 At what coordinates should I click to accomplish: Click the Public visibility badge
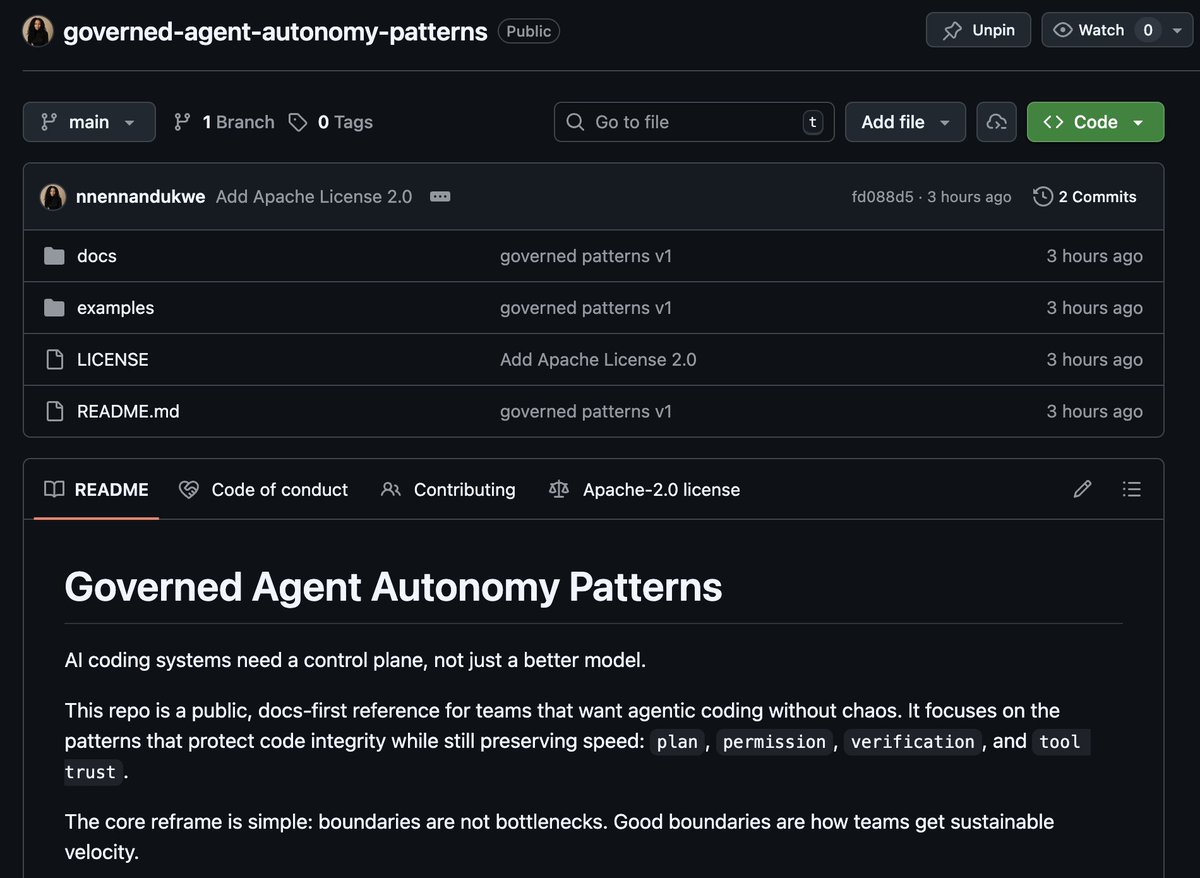tap(529, 31)
